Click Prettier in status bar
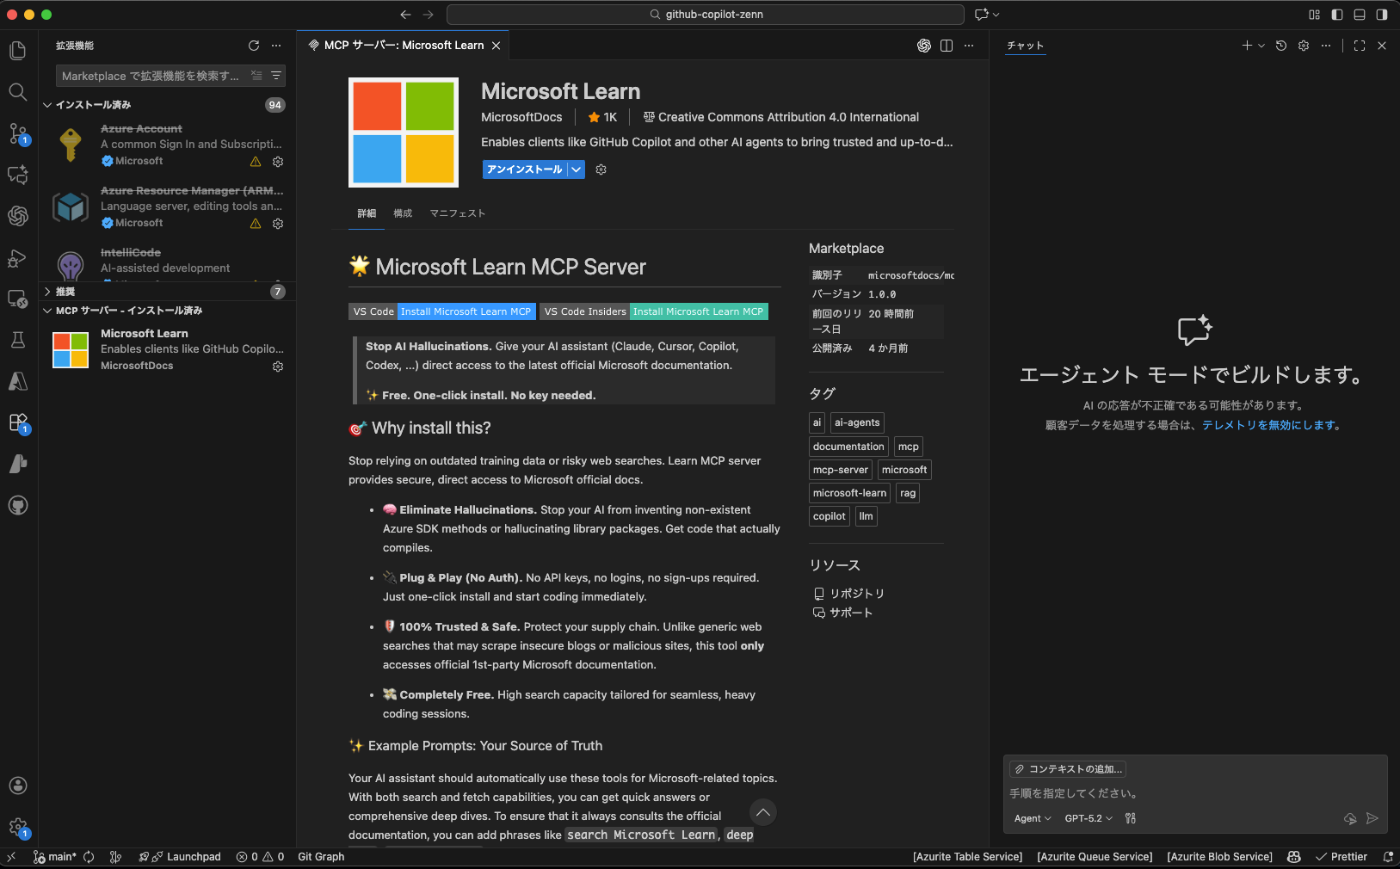The height and width of the screenshot is (869, 1400). tap(1341, 857)
